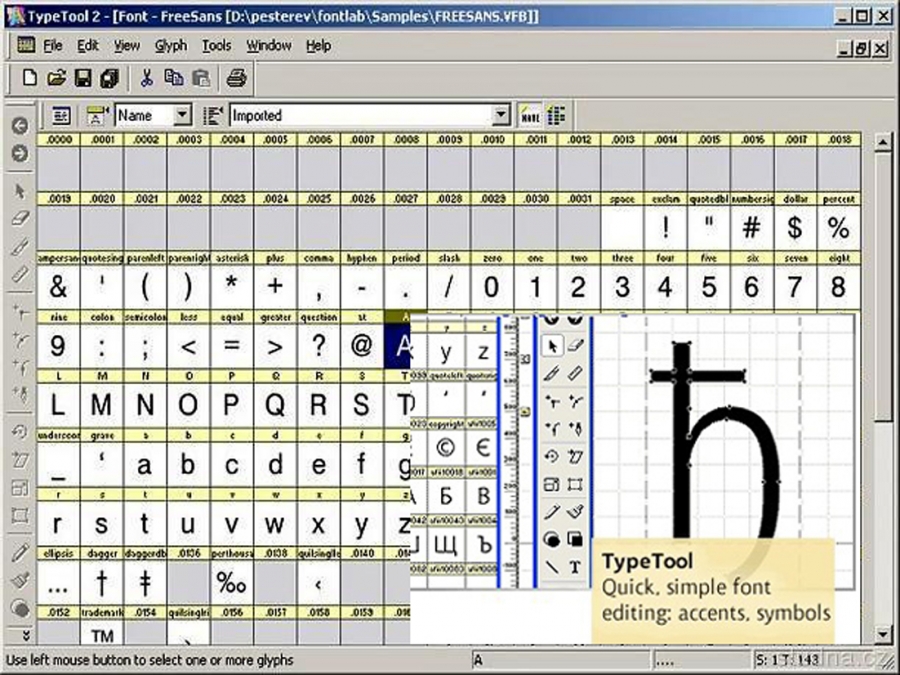Cut with the scissors icon
The width and height of the screenshot is (900, 675).
click(147, 77)
